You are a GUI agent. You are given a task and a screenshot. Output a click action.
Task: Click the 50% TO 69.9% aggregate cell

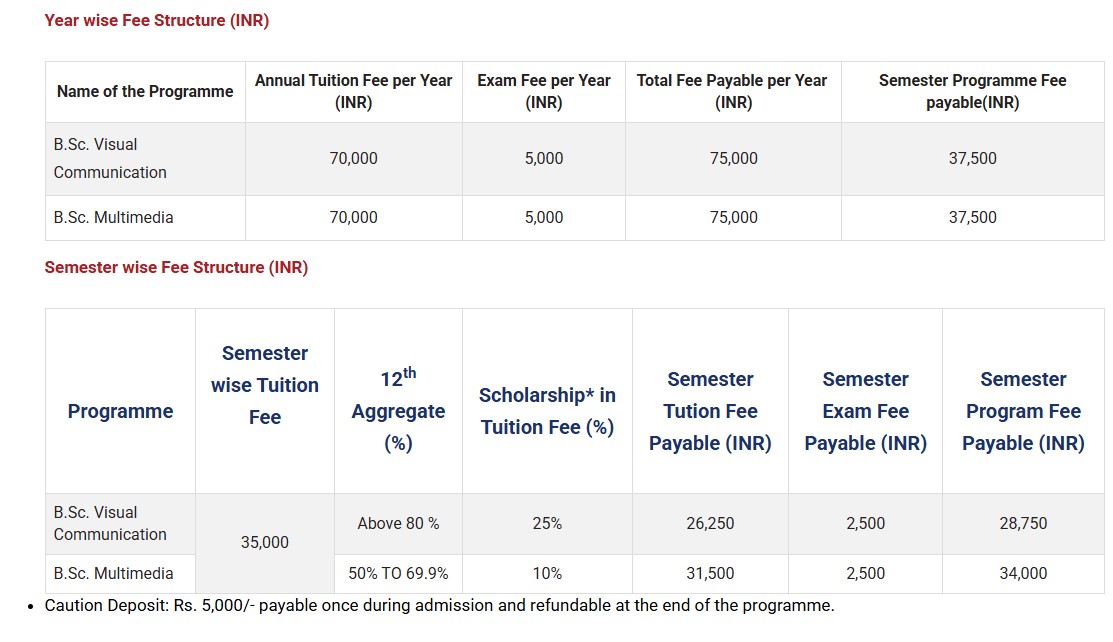398,573
